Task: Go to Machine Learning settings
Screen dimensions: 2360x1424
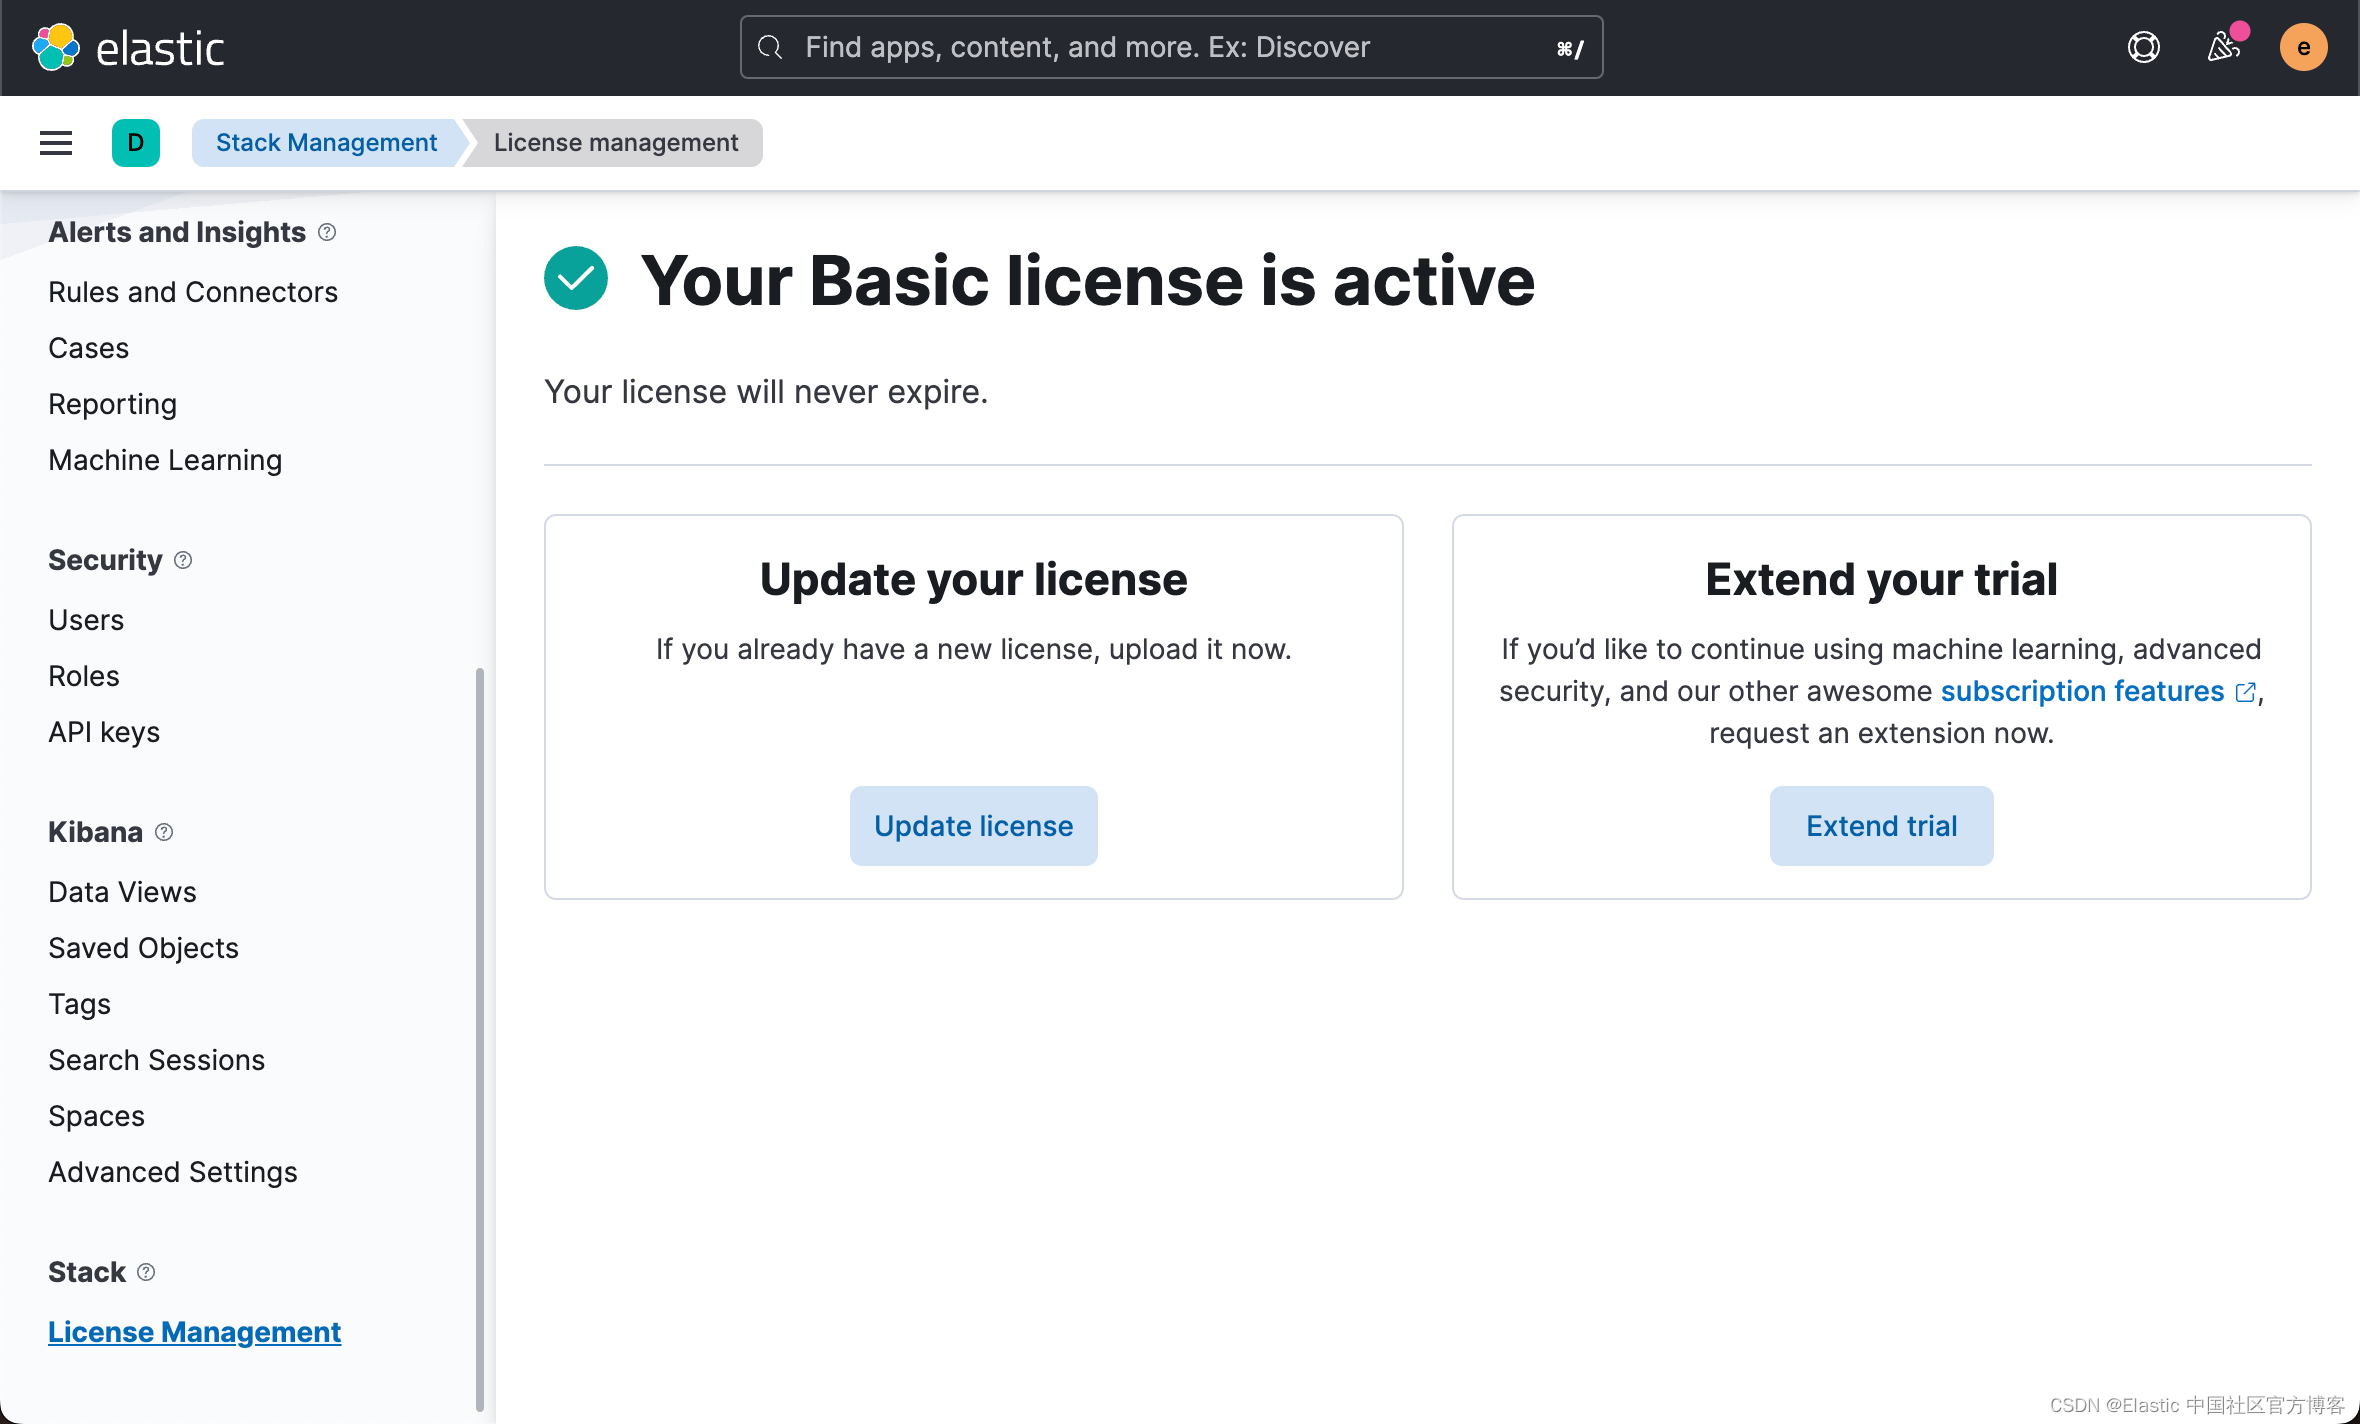Action: click(x=164, y=459)
